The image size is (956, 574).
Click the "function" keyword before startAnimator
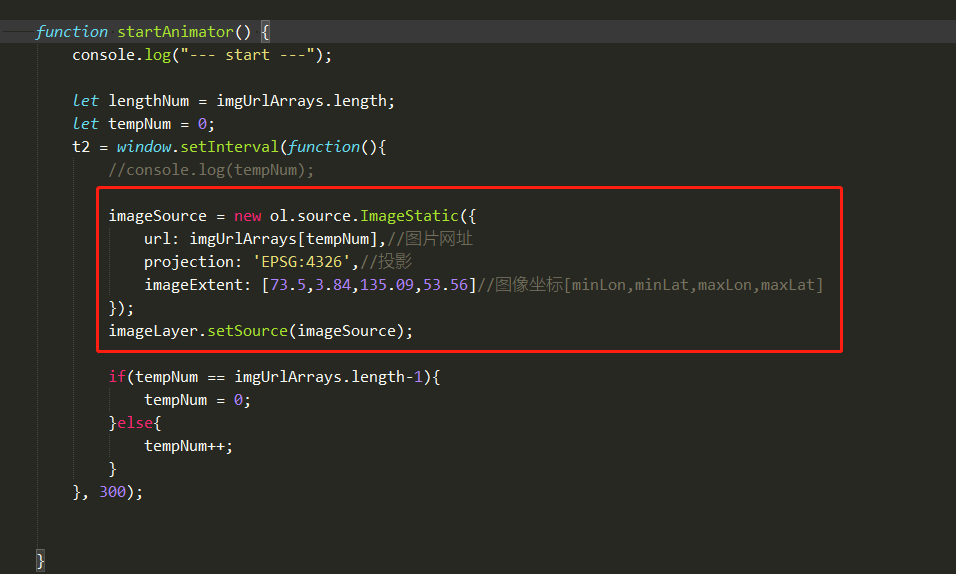click(x=71, y=32)
